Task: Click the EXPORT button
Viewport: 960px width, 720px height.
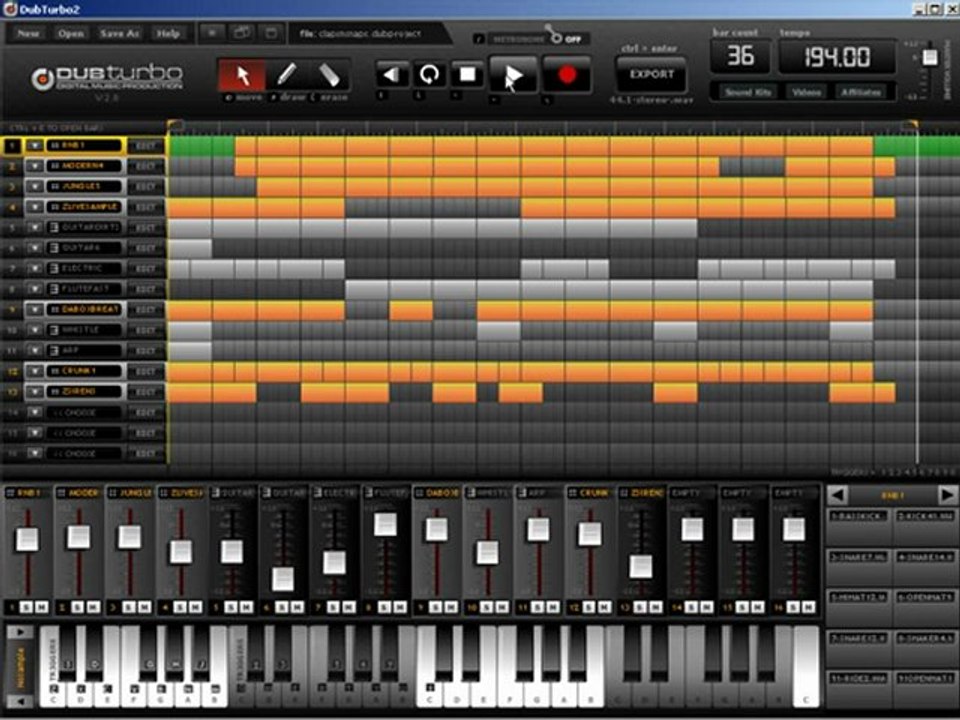Action: [x=651, y=75]
